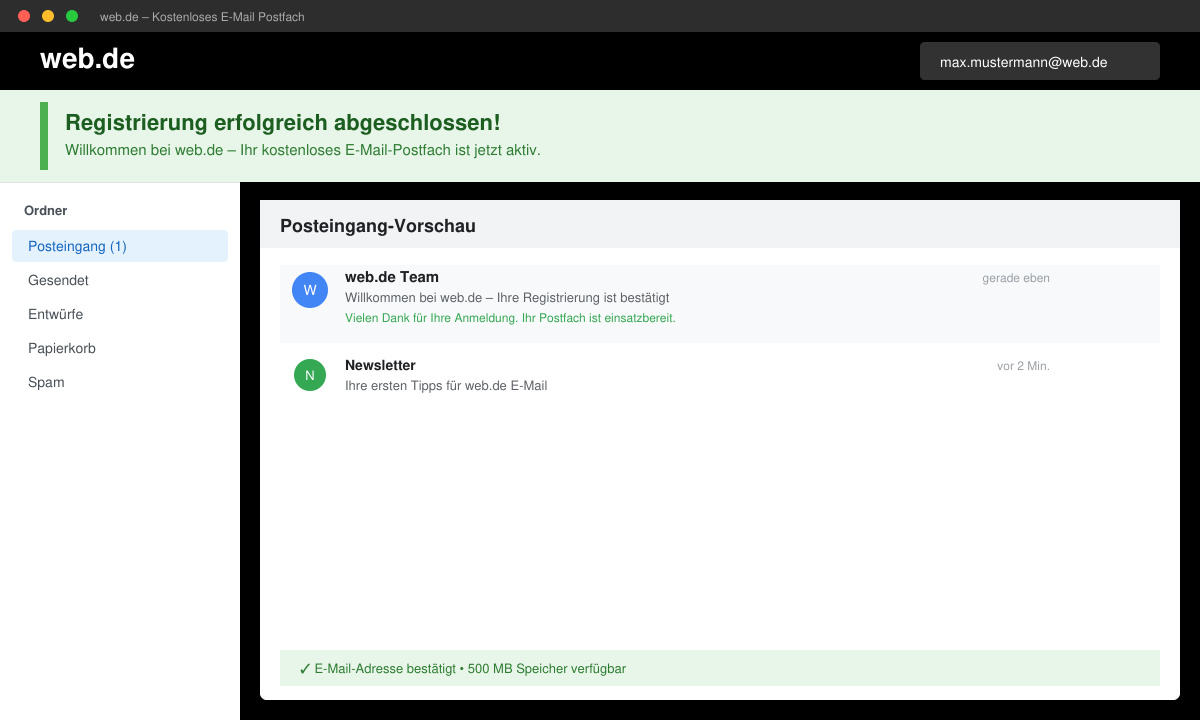Image resolution: width=1200 pixels, height=720 pixels.
Task: Click subject 'Ihre ersten Tipps für web.de E-Mail'
Action: [x=446, y=386]
